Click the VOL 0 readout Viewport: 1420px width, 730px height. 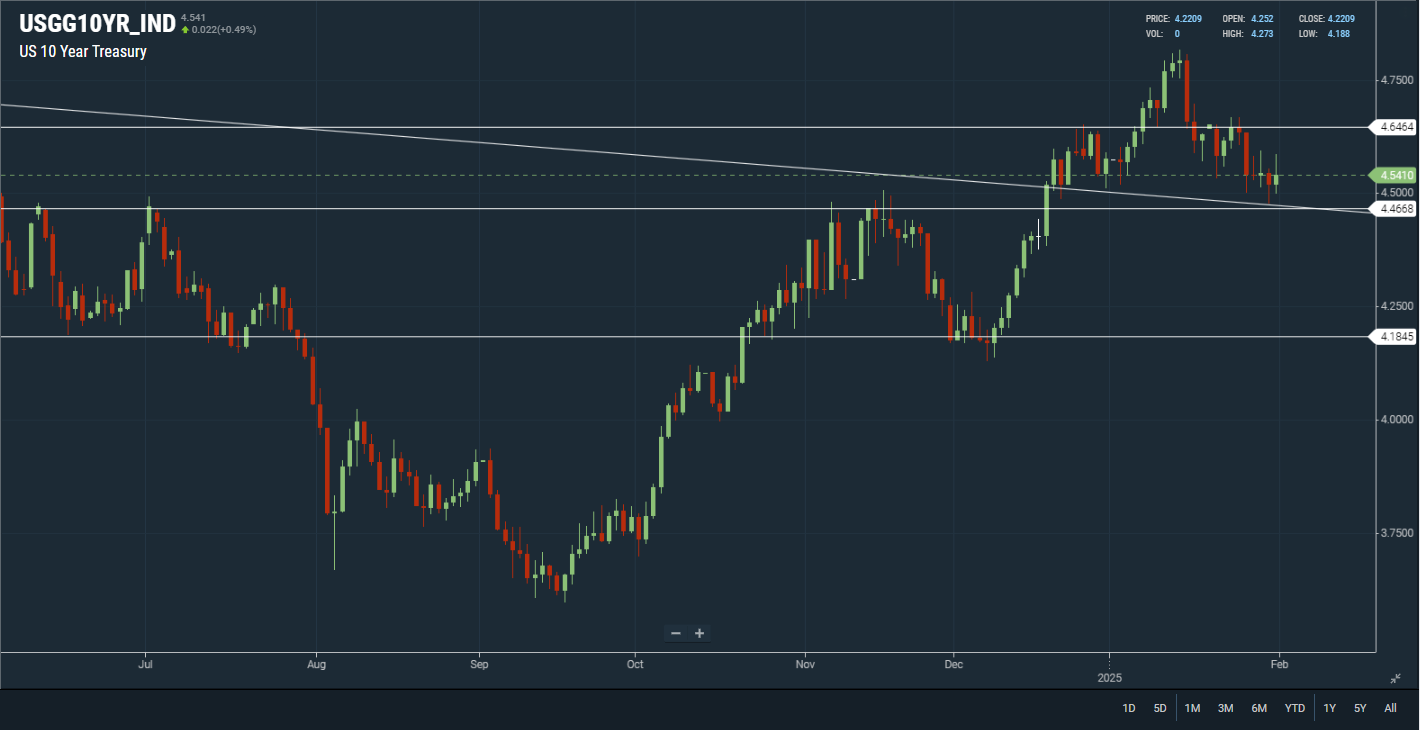tap(1163, 34)
